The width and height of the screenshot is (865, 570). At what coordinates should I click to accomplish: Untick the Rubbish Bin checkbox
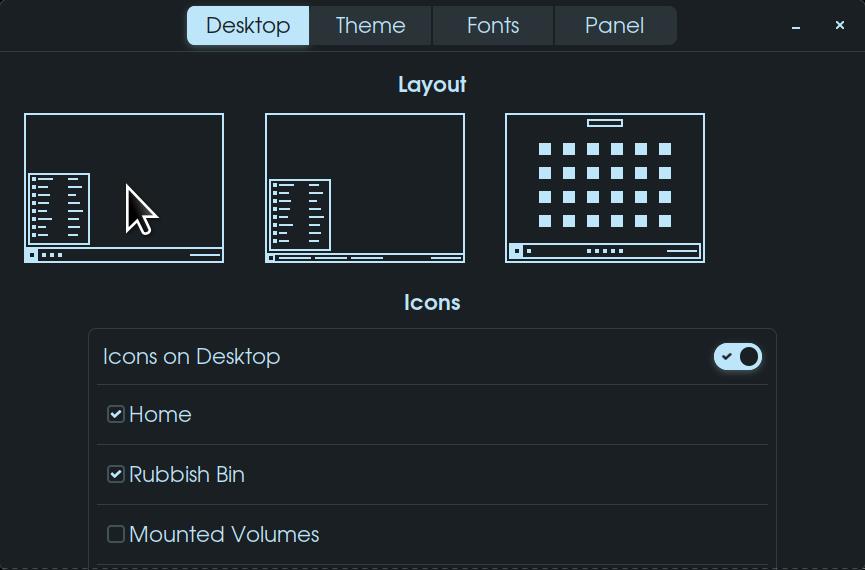pos(116,474)
